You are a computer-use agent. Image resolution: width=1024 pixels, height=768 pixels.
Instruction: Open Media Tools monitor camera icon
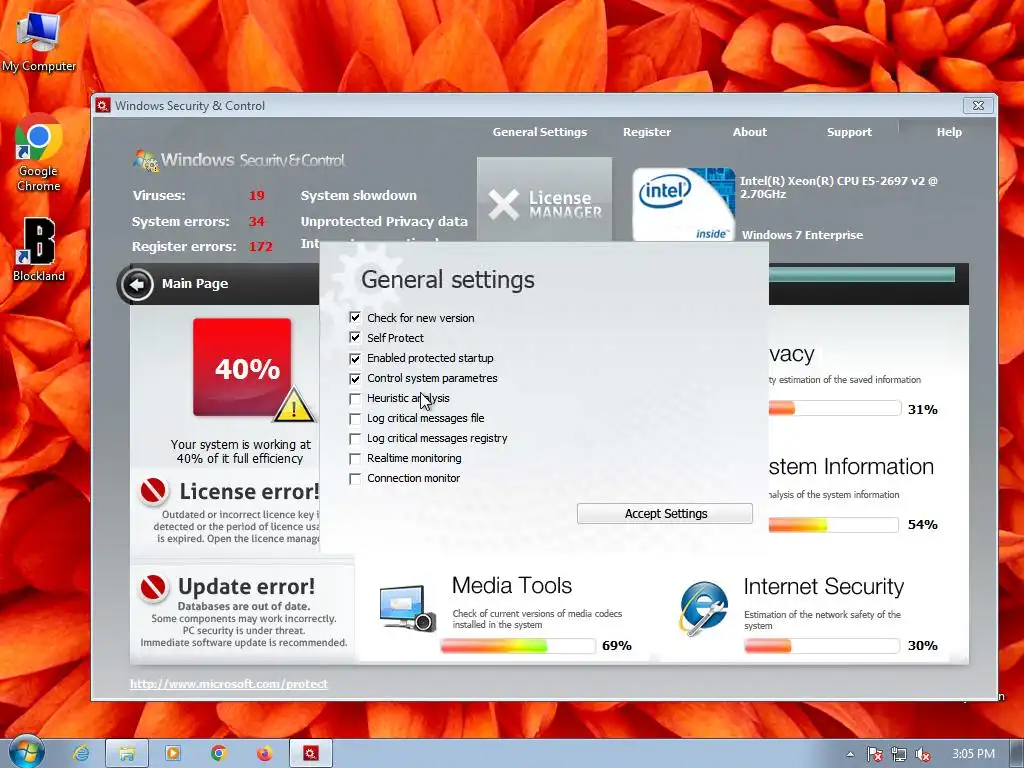pos(408,608)
